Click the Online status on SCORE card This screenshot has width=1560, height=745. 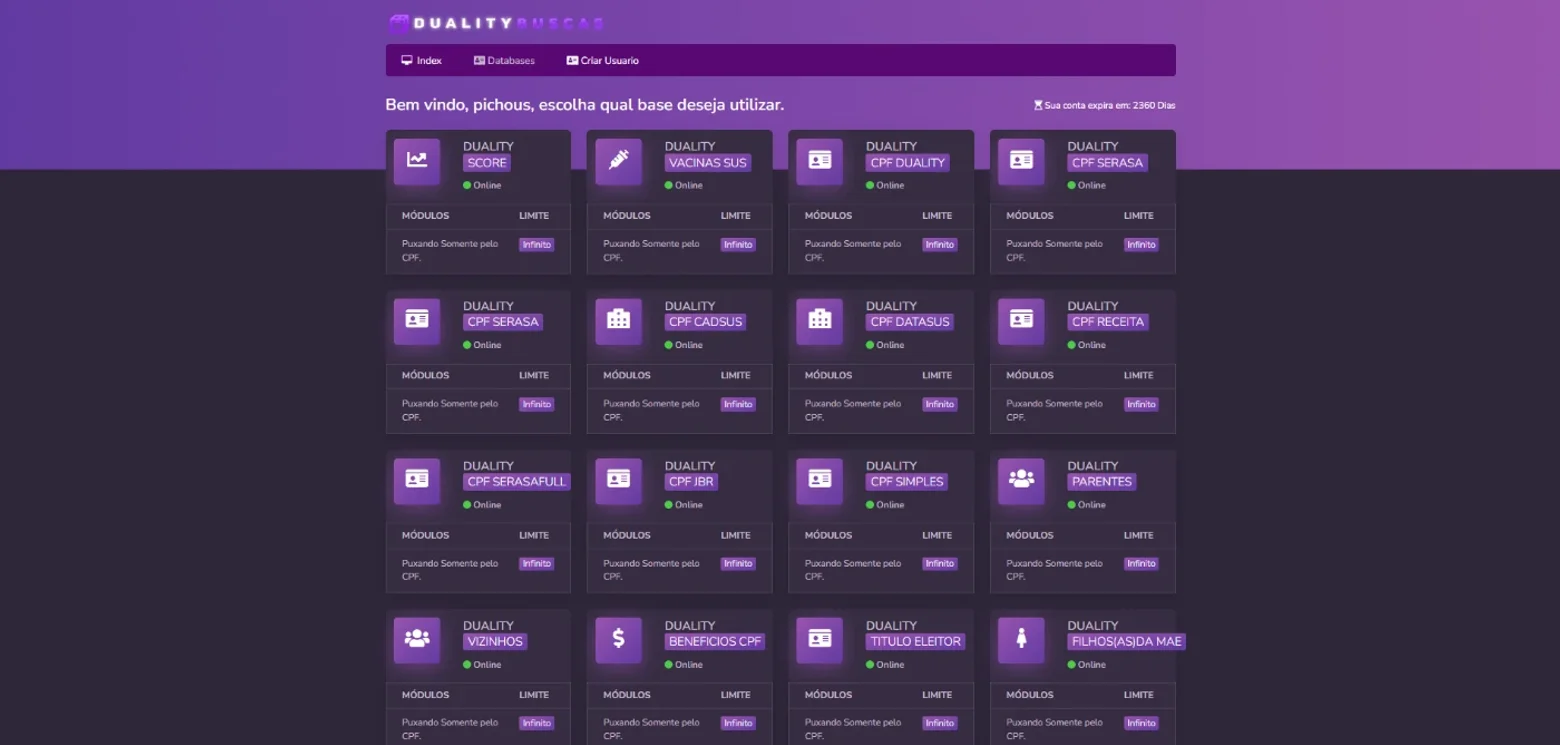[x=482, y=186]
